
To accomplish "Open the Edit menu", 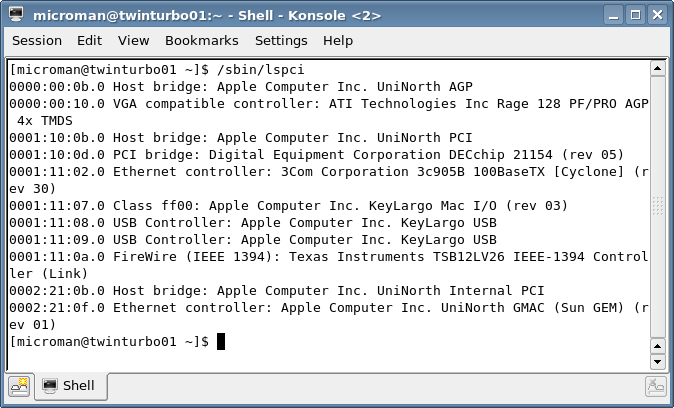I will pyautogui.click(x=89, y=40).
